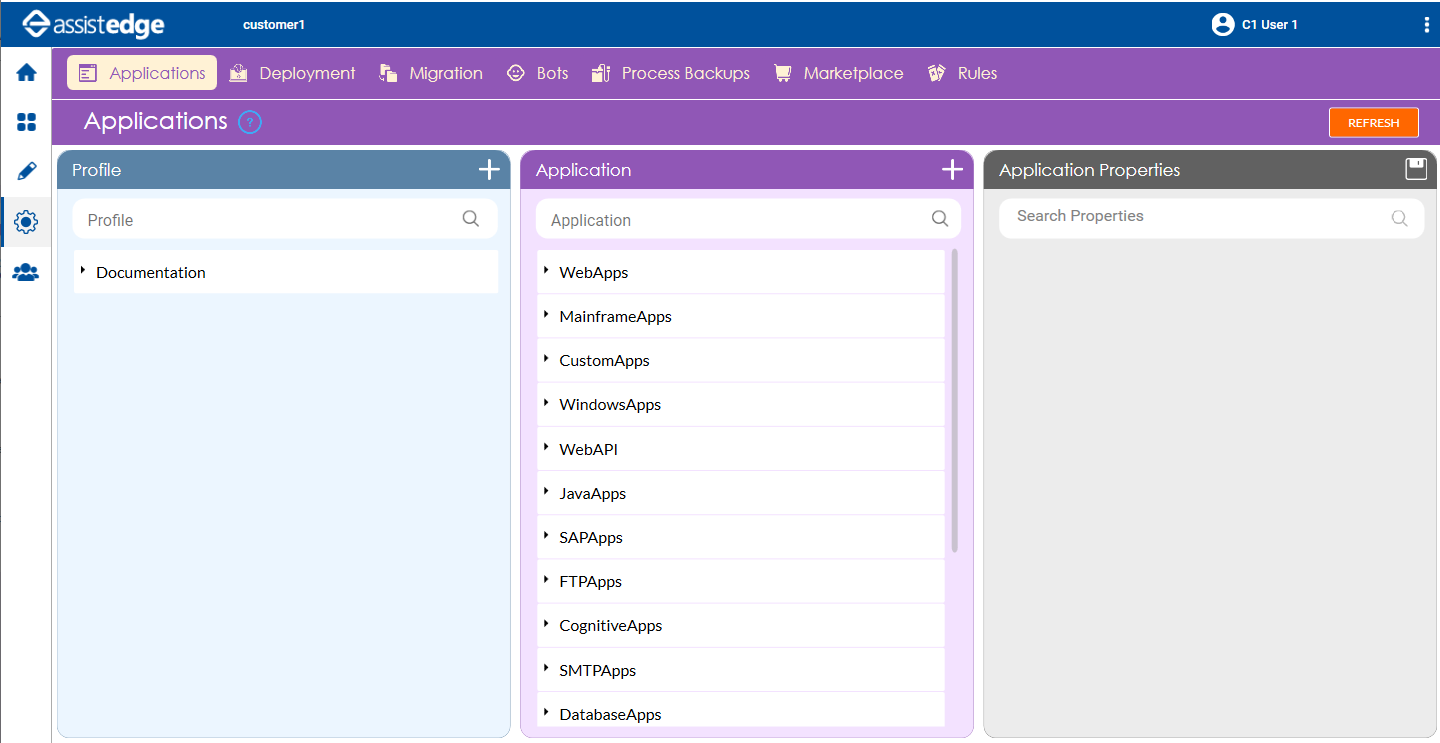Select the WebAPI label

[589, 449]
